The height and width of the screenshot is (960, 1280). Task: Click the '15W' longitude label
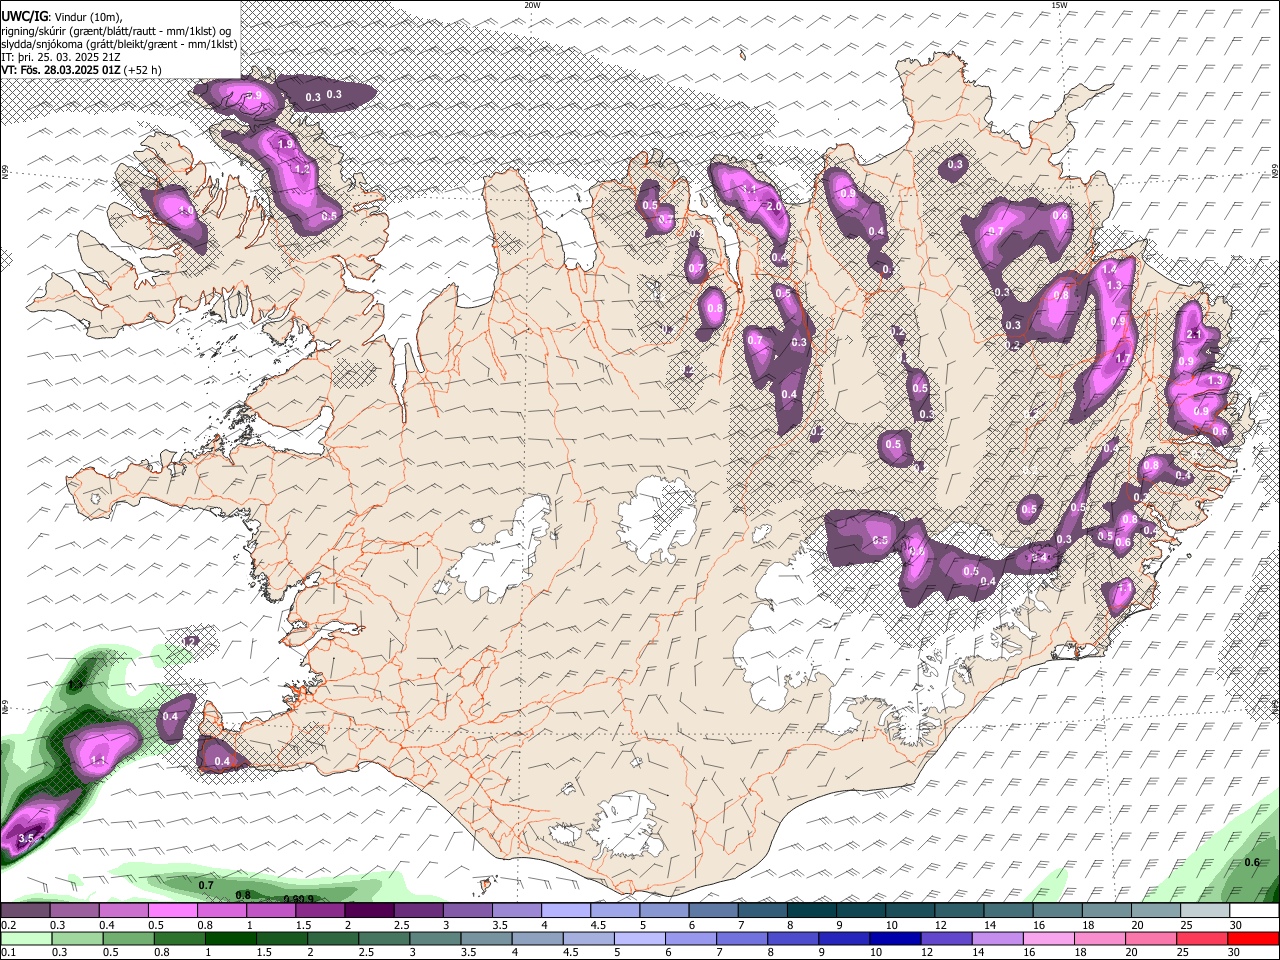click(1059, 5)
